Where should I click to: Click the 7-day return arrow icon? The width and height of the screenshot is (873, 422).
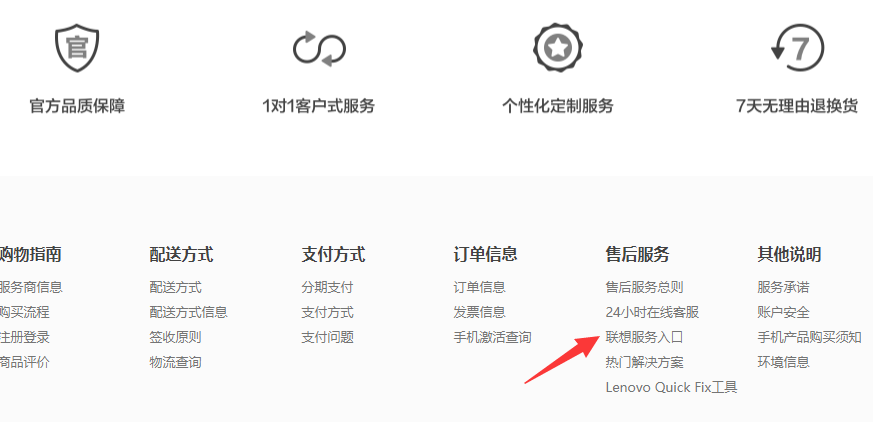coord(797,48)
